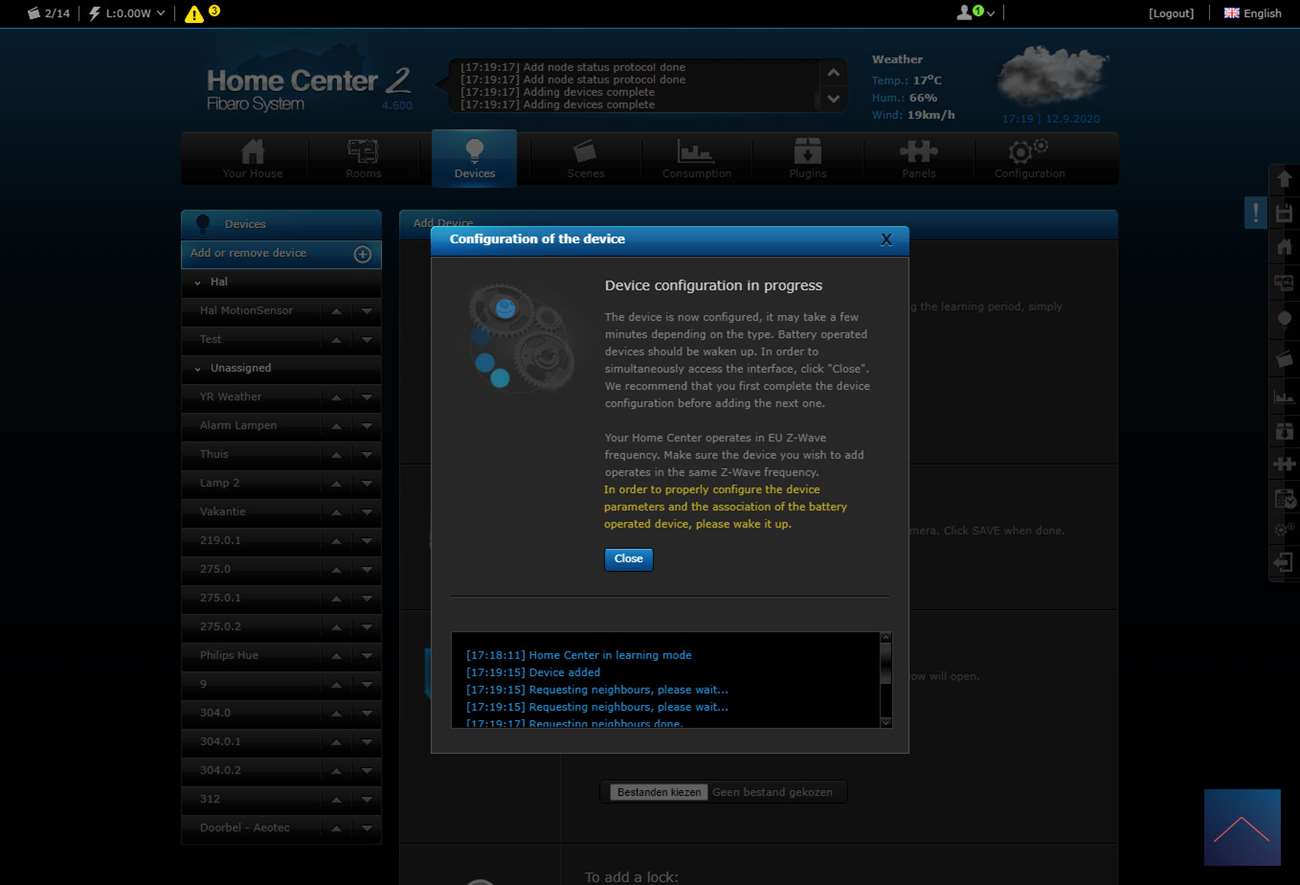The height and width of the screenshot is (885, 1300).
Task: Click the blue exclamation notification icon
Action: tap(1255, 213)
